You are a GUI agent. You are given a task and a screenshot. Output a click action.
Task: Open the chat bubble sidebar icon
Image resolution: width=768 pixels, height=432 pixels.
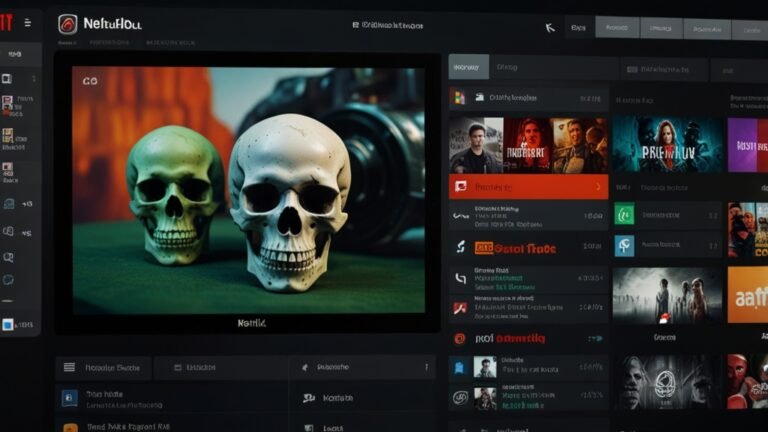pyautogui.click(x=8, y=280)
